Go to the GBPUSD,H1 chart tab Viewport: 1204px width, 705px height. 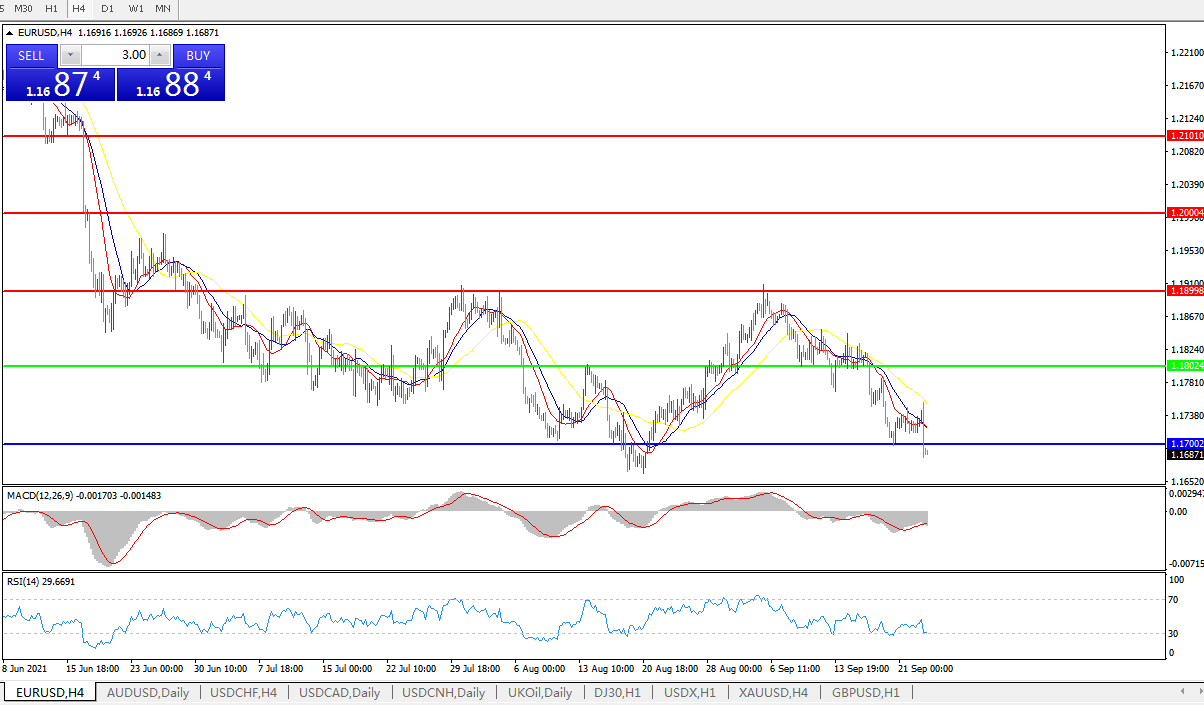[864, 692]
